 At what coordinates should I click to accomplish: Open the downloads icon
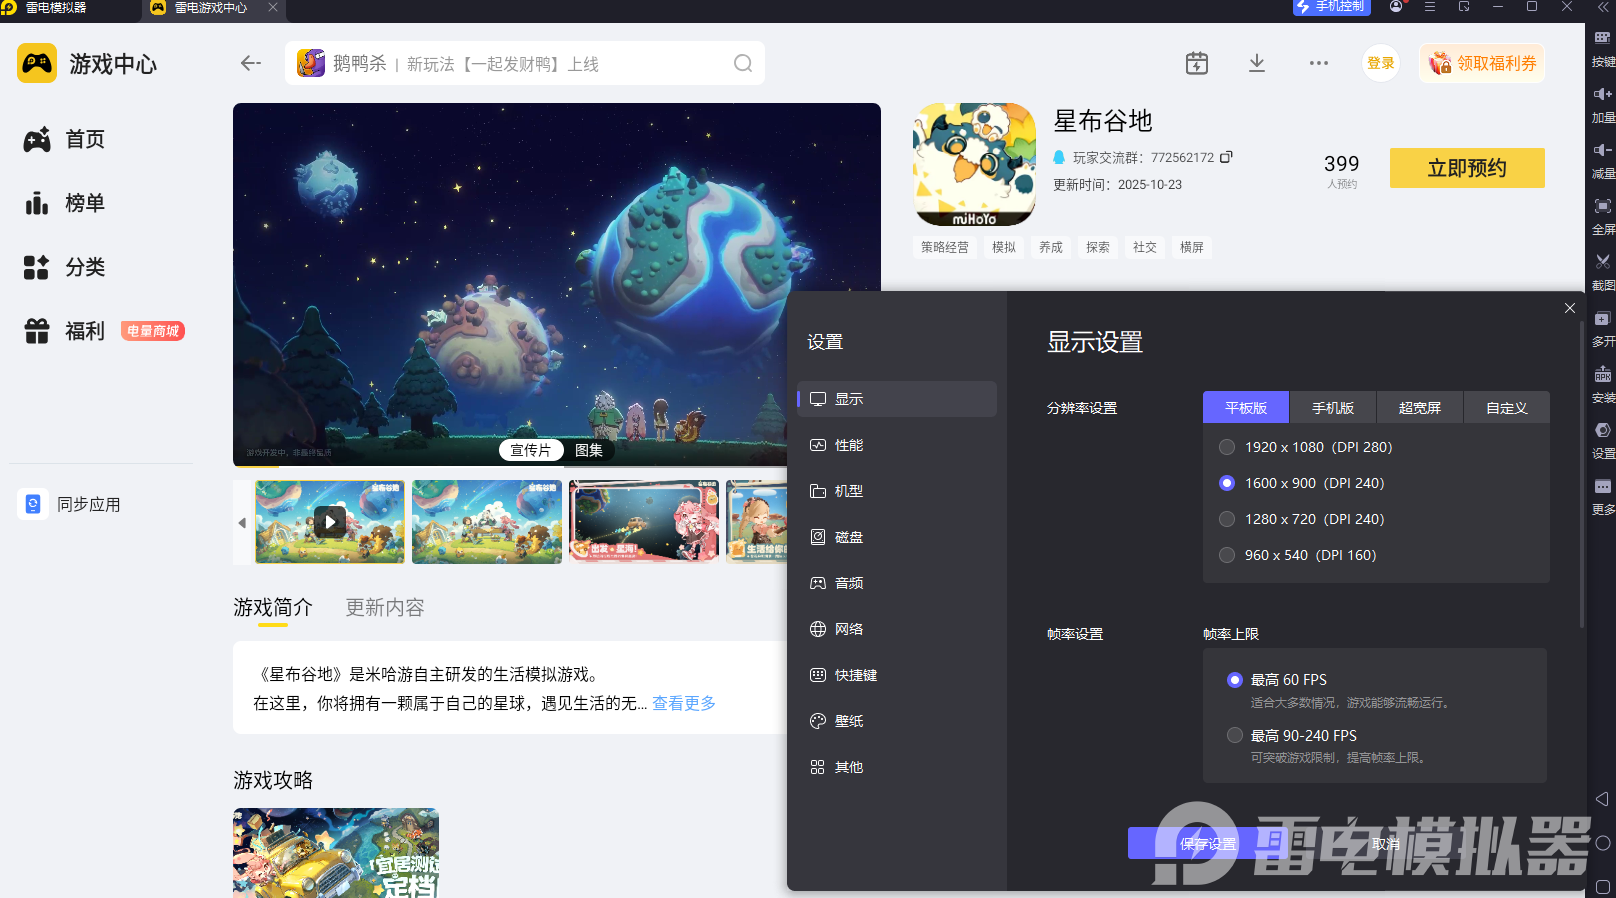pyautogui.click(x=1257, y=63)
